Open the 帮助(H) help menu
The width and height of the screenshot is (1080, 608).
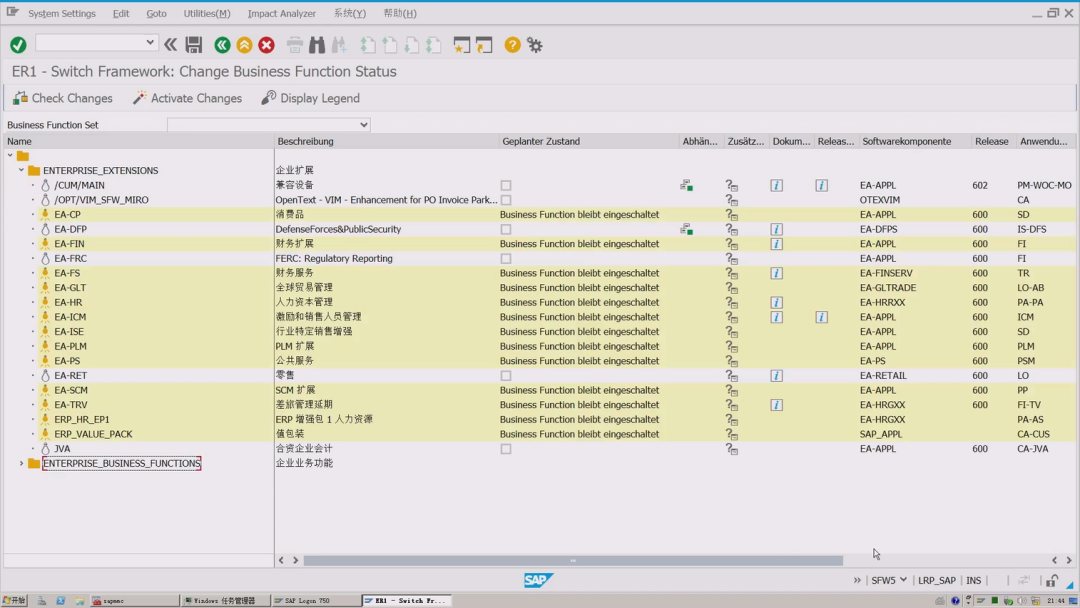coord(399,13)
